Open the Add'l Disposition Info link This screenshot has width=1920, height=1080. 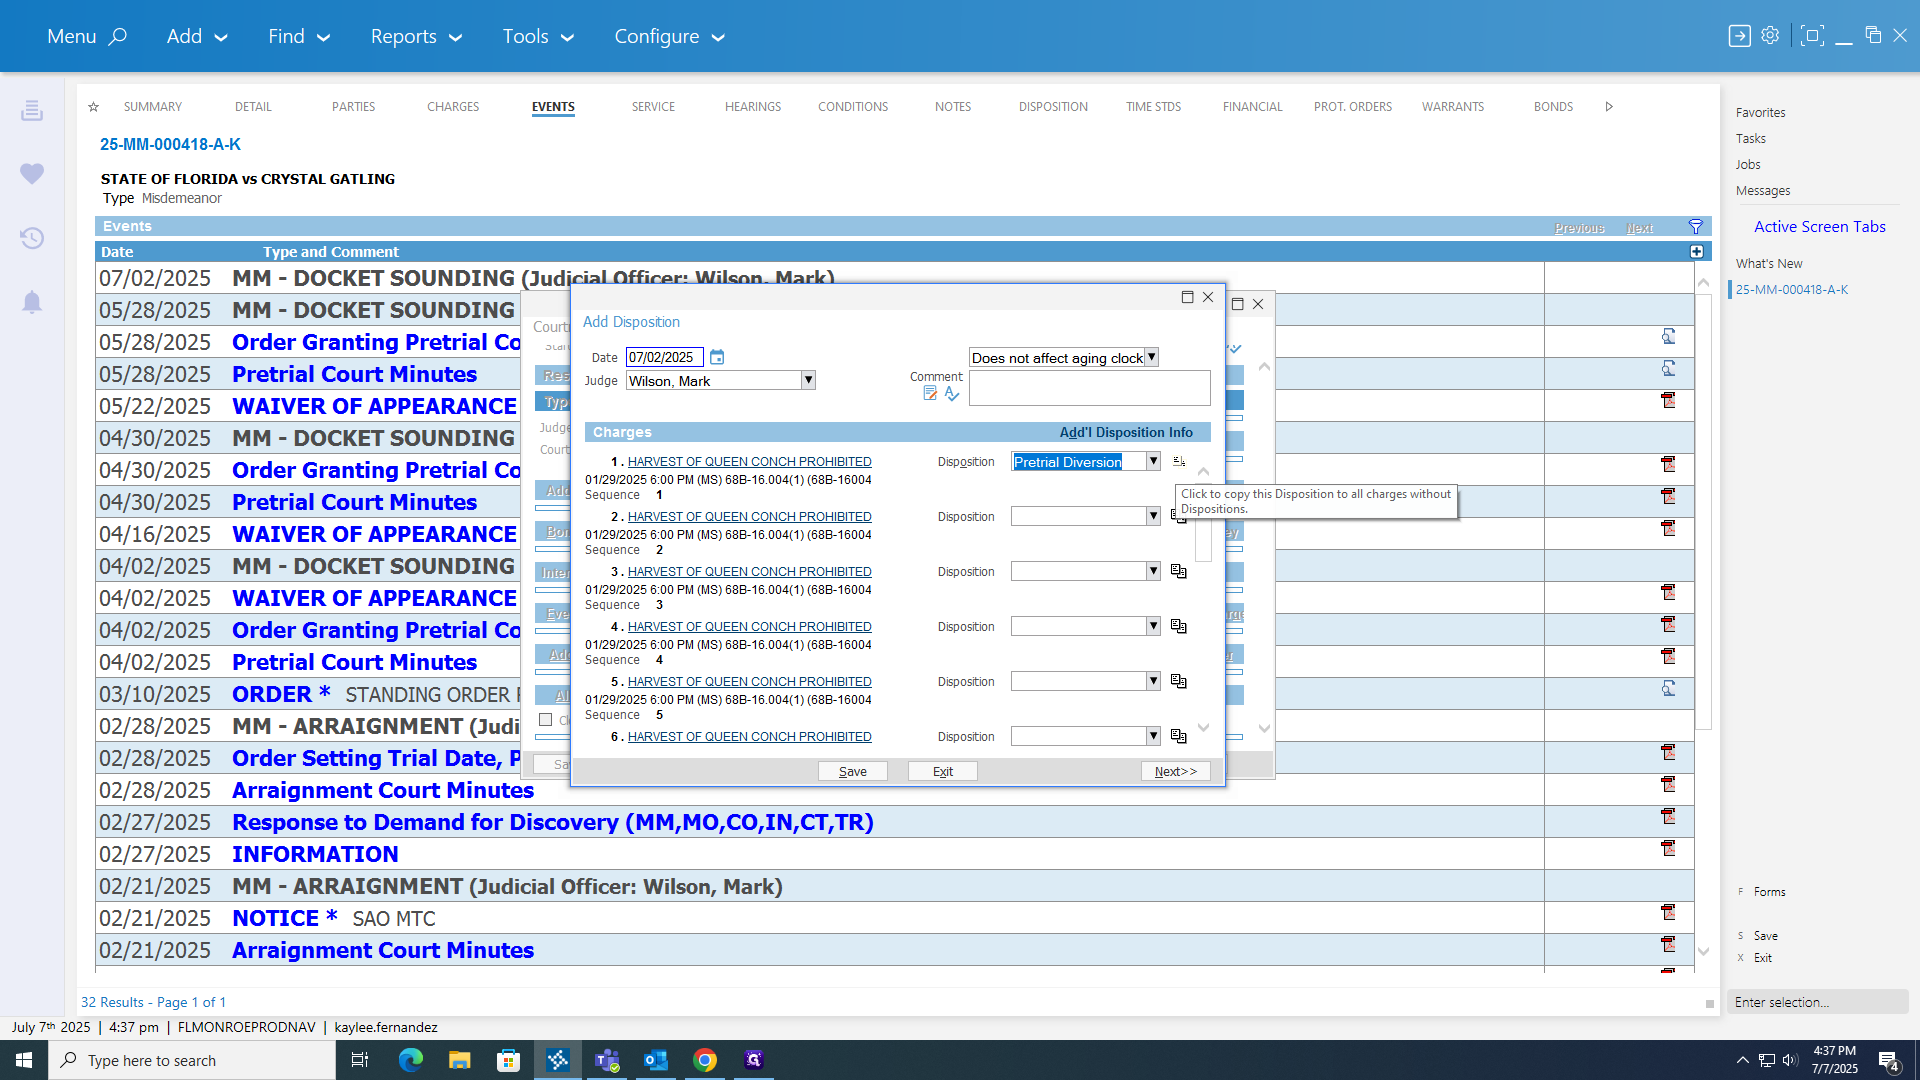point(1126,432)
